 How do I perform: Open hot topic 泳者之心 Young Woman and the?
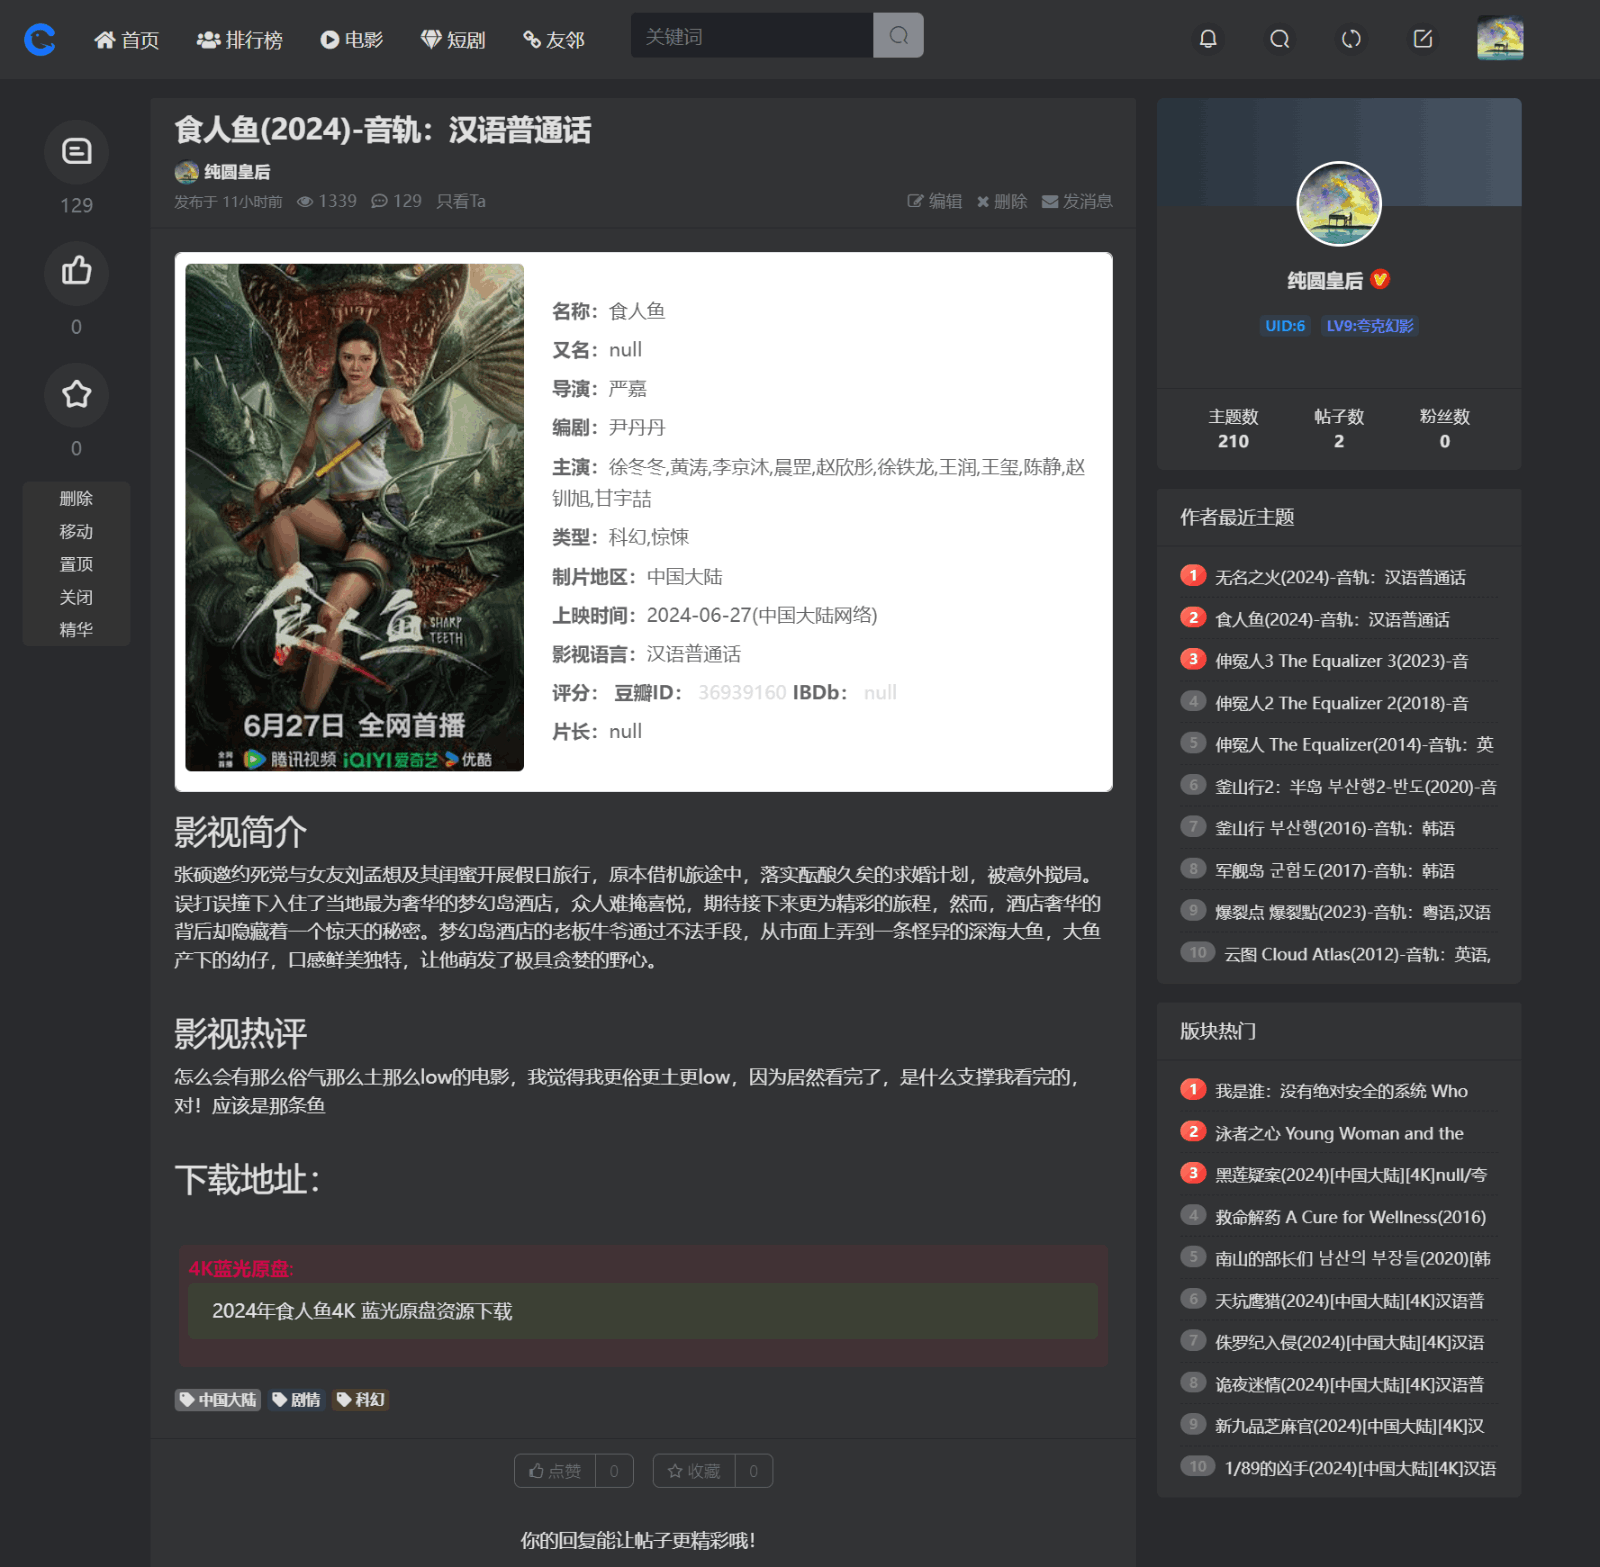tap(1339, 1133)
